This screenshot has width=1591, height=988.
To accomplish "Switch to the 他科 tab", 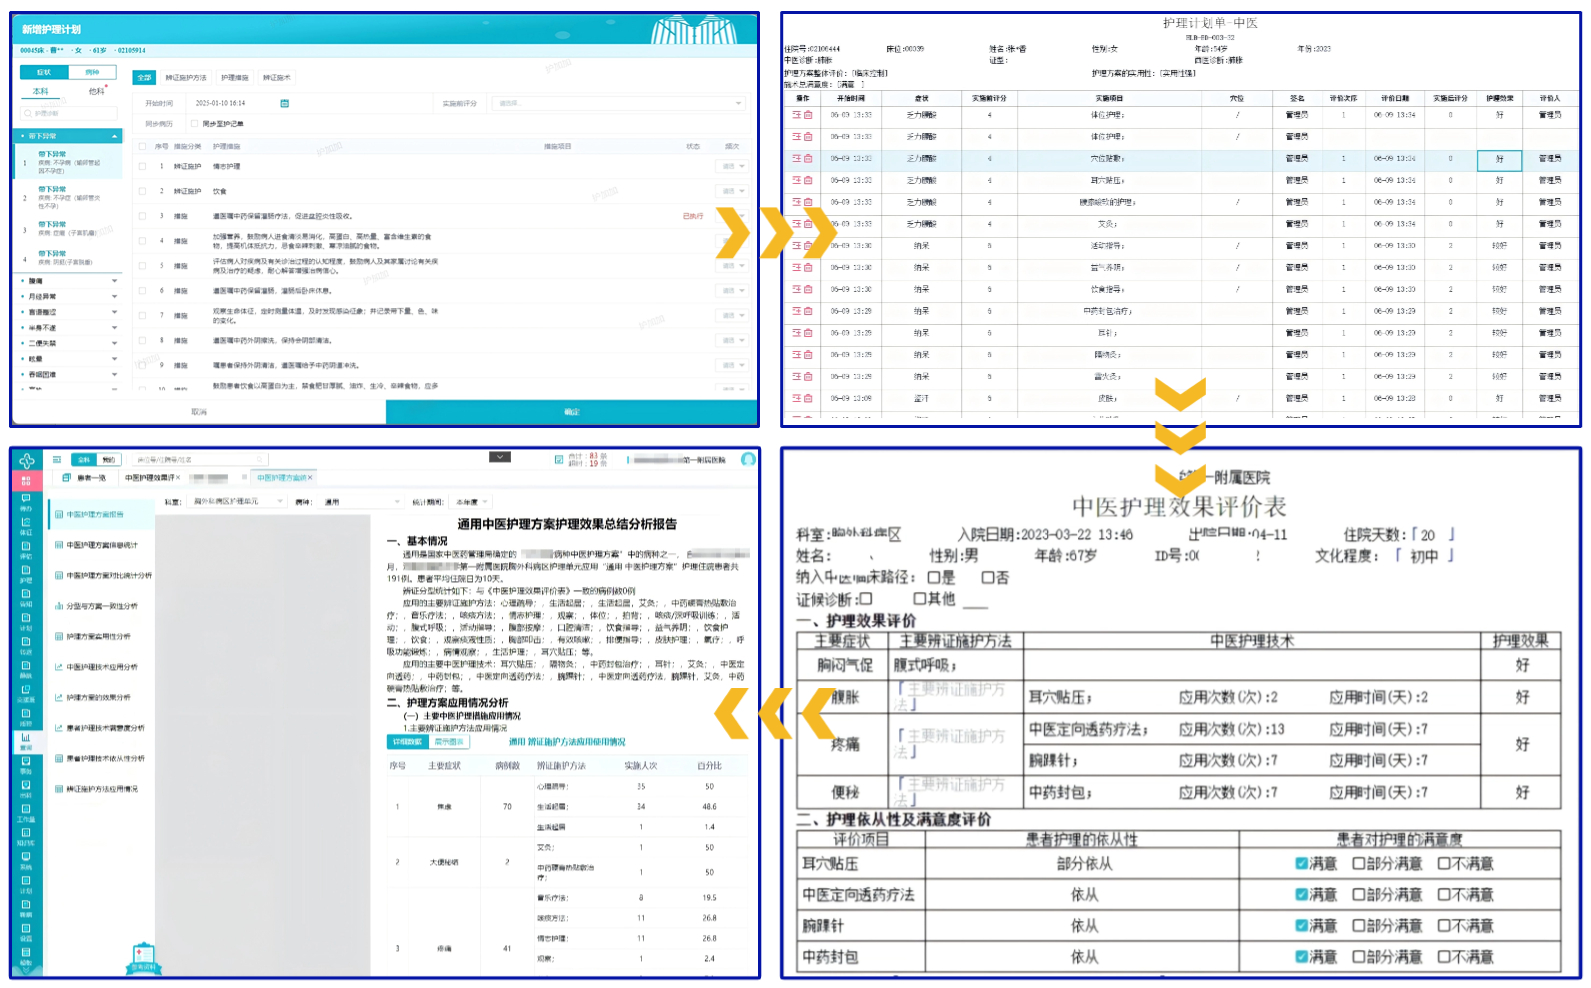I will point(96,91).
